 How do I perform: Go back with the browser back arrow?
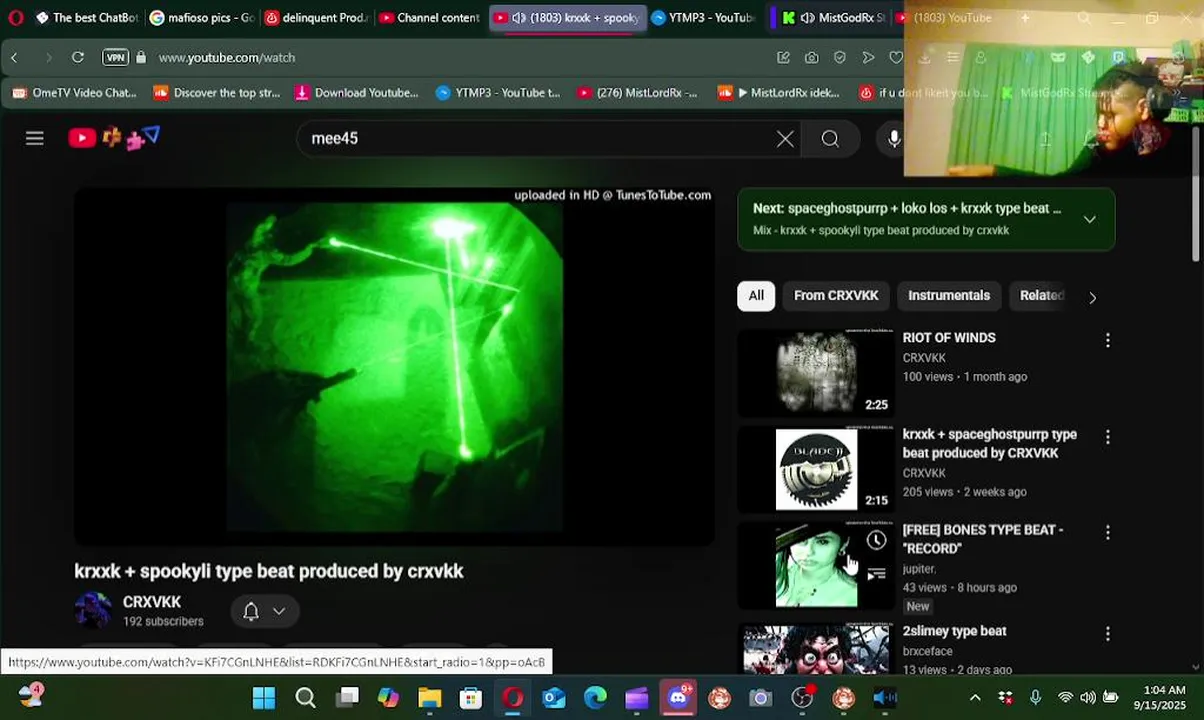[x=14, y=58]
